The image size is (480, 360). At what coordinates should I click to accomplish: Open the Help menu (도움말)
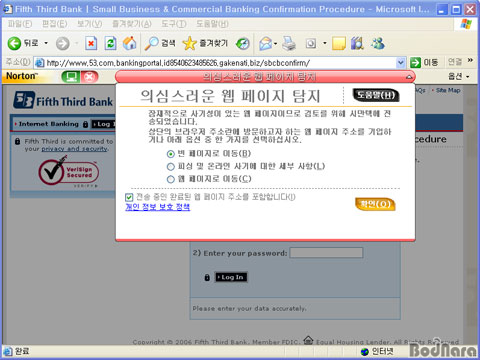tap(212, 24)
